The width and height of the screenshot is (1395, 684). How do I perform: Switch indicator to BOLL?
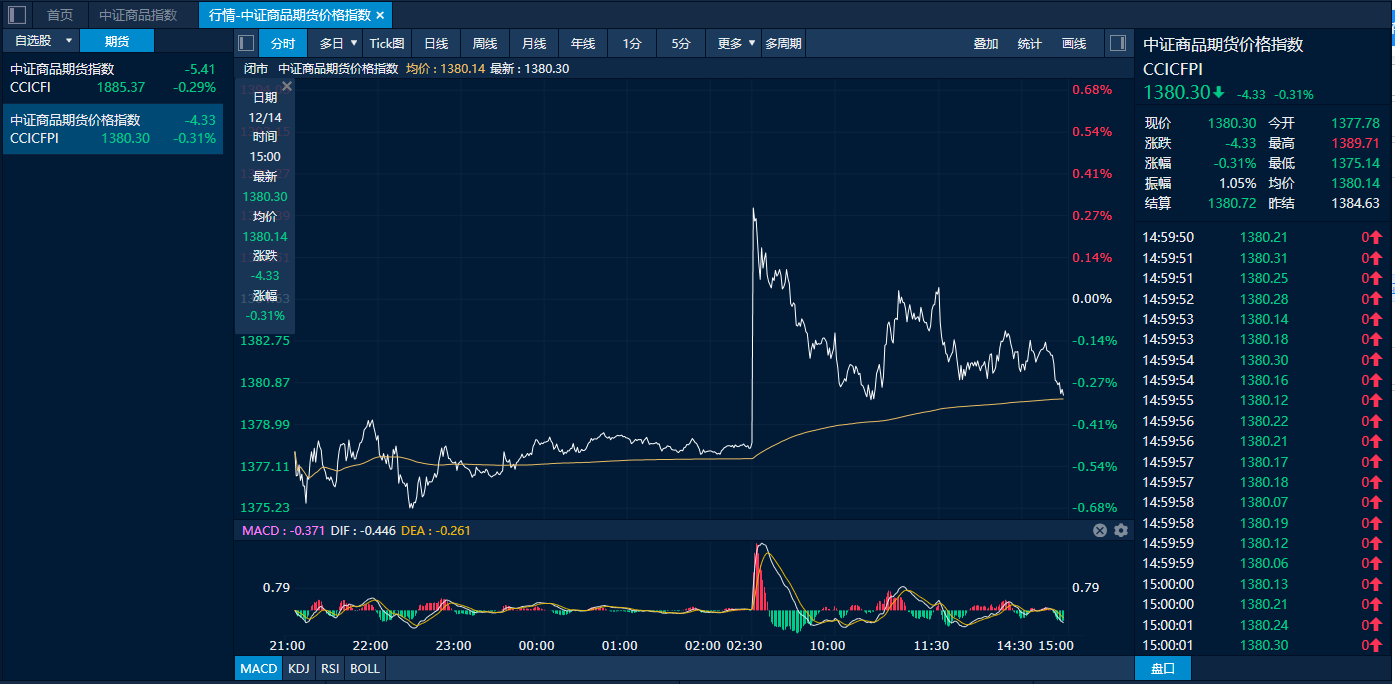[364, 668]
